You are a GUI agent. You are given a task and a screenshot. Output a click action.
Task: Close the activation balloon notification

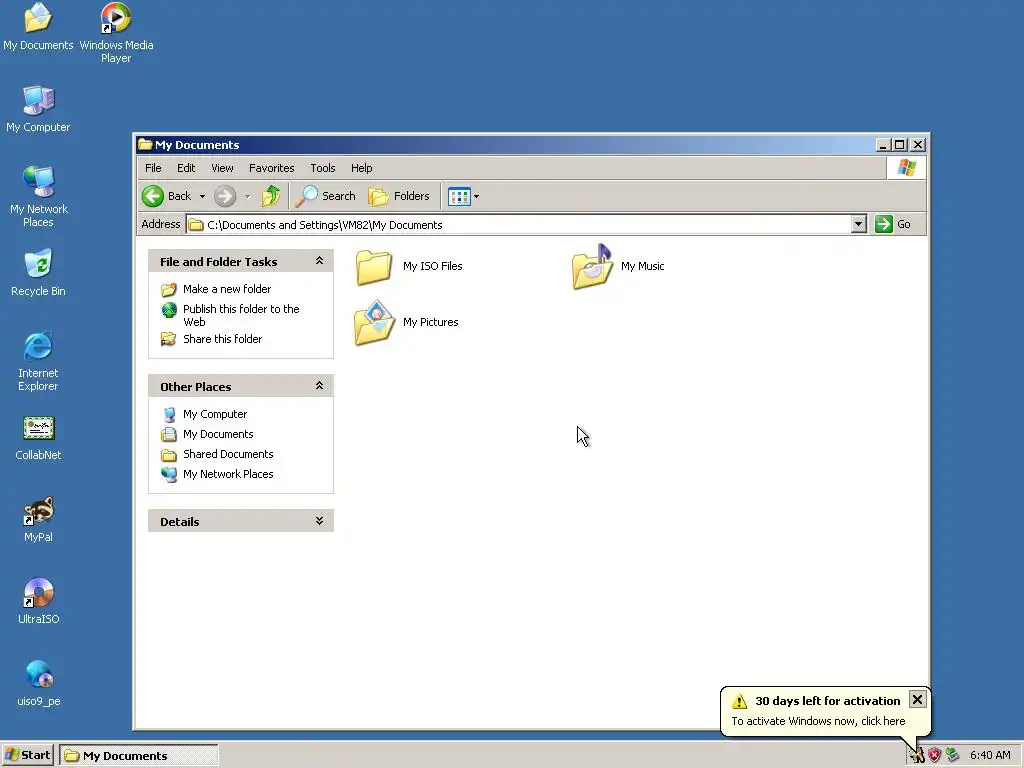pyautogui.click(x=917, y=700)
